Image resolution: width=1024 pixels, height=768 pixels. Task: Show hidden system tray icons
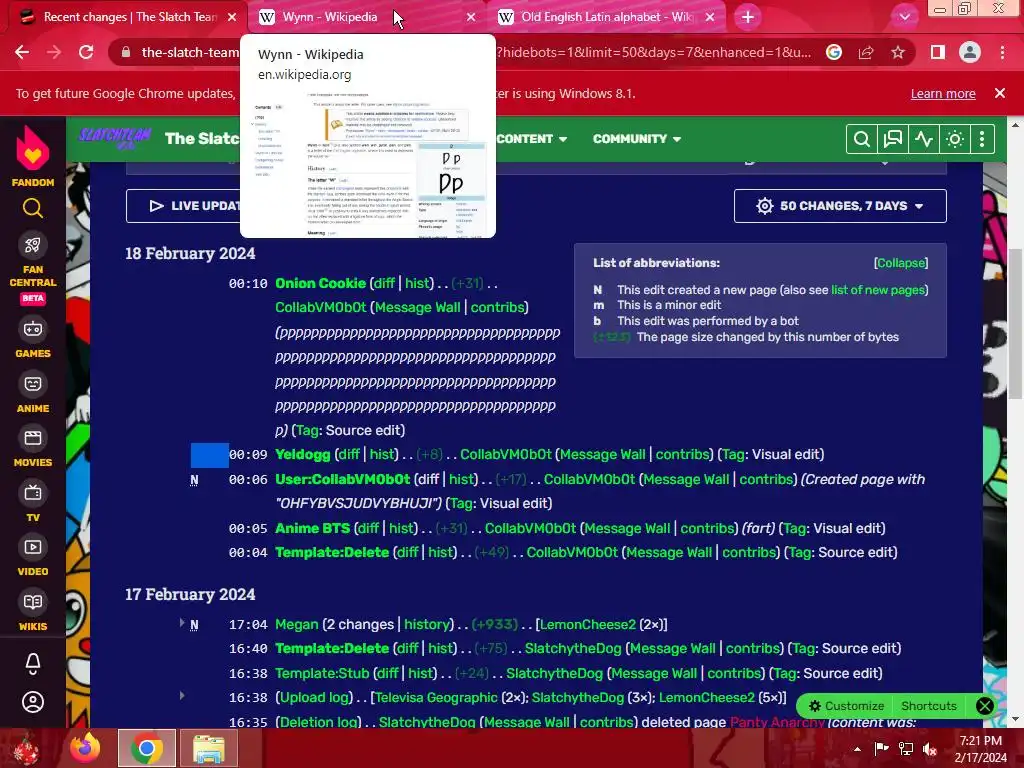point(857,748)
